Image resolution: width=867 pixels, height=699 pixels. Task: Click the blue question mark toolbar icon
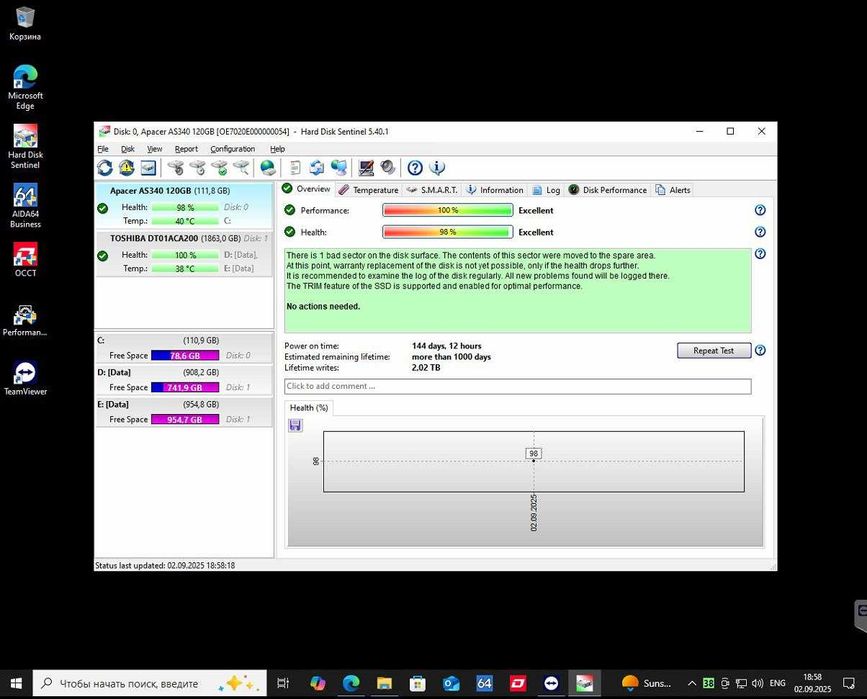click(x=415, y=168)
